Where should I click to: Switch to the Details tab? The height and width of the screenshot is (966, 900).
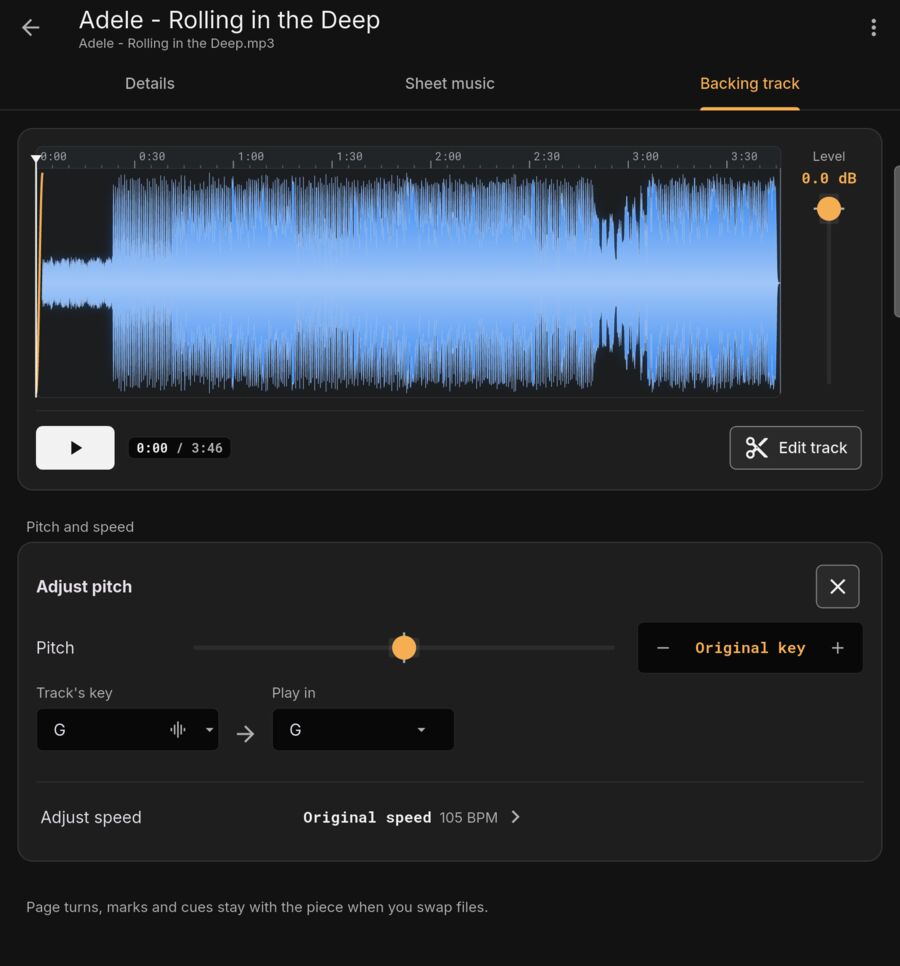[x=150, y=84]
